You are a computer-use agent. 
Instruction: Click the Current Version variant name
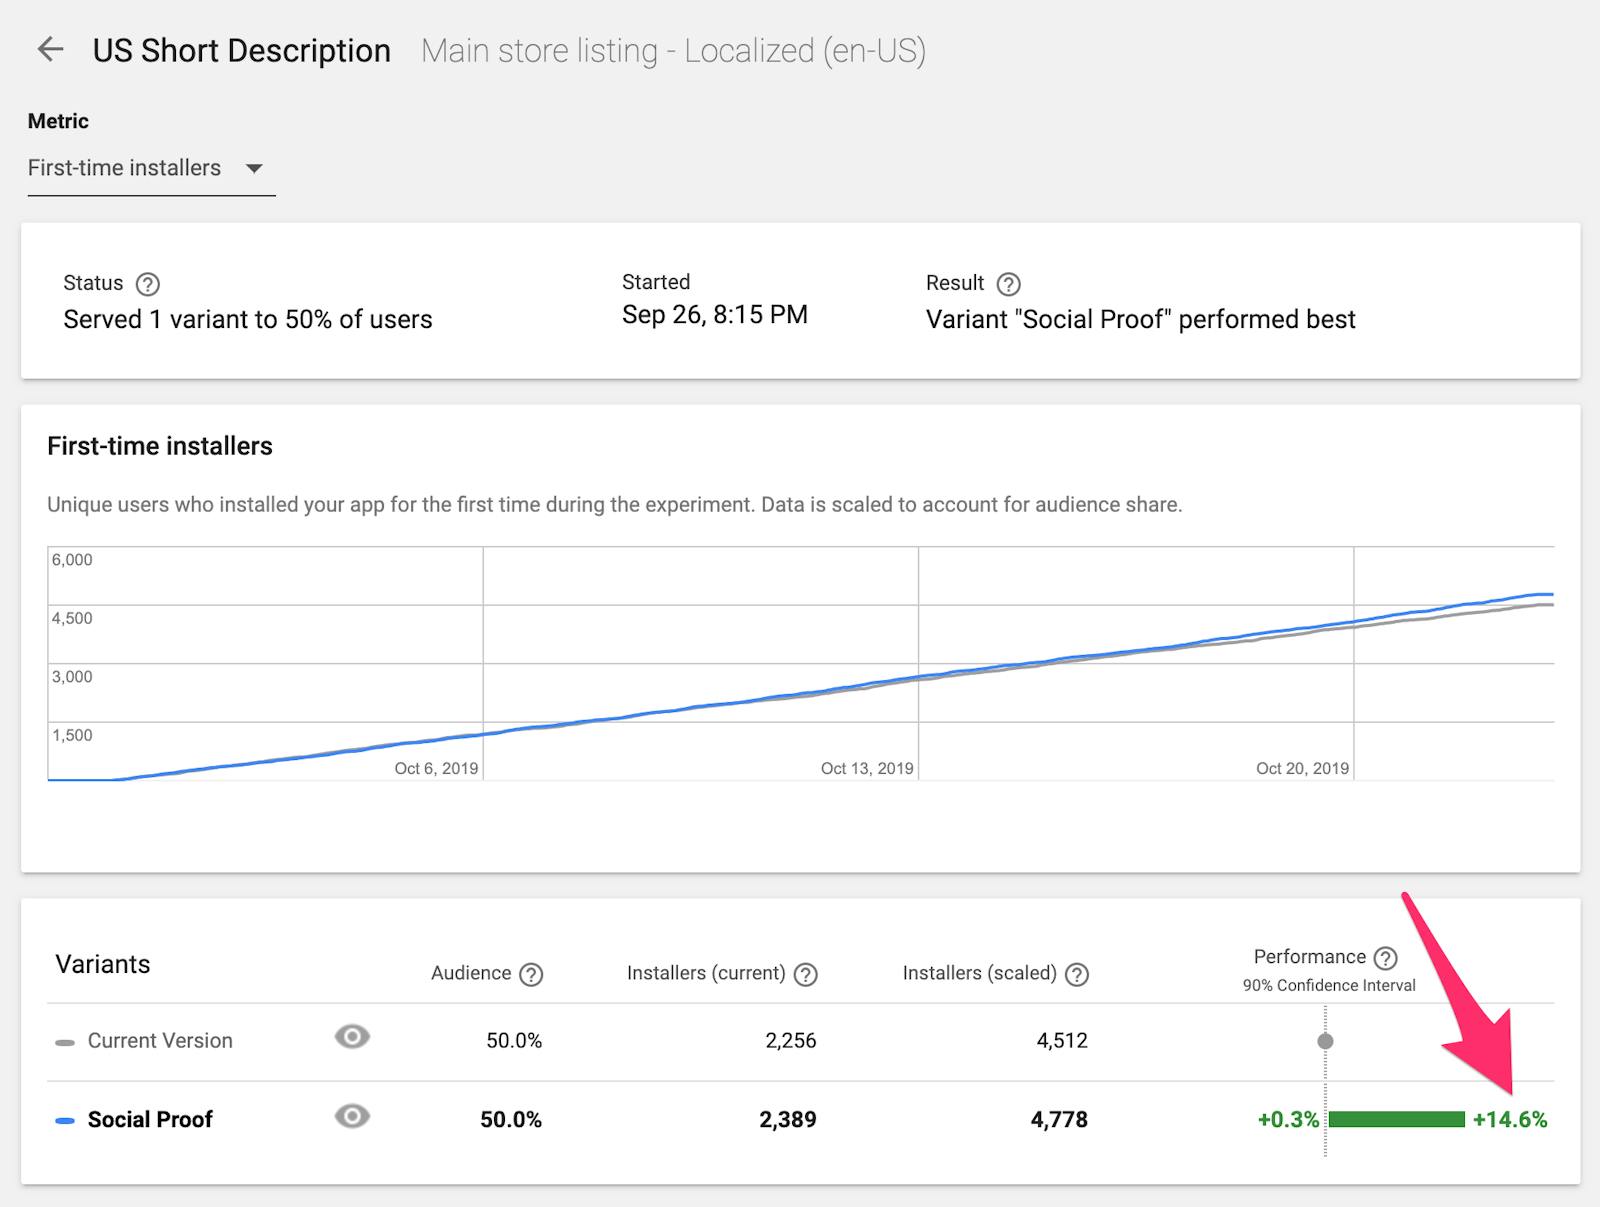pos(160,1041)
